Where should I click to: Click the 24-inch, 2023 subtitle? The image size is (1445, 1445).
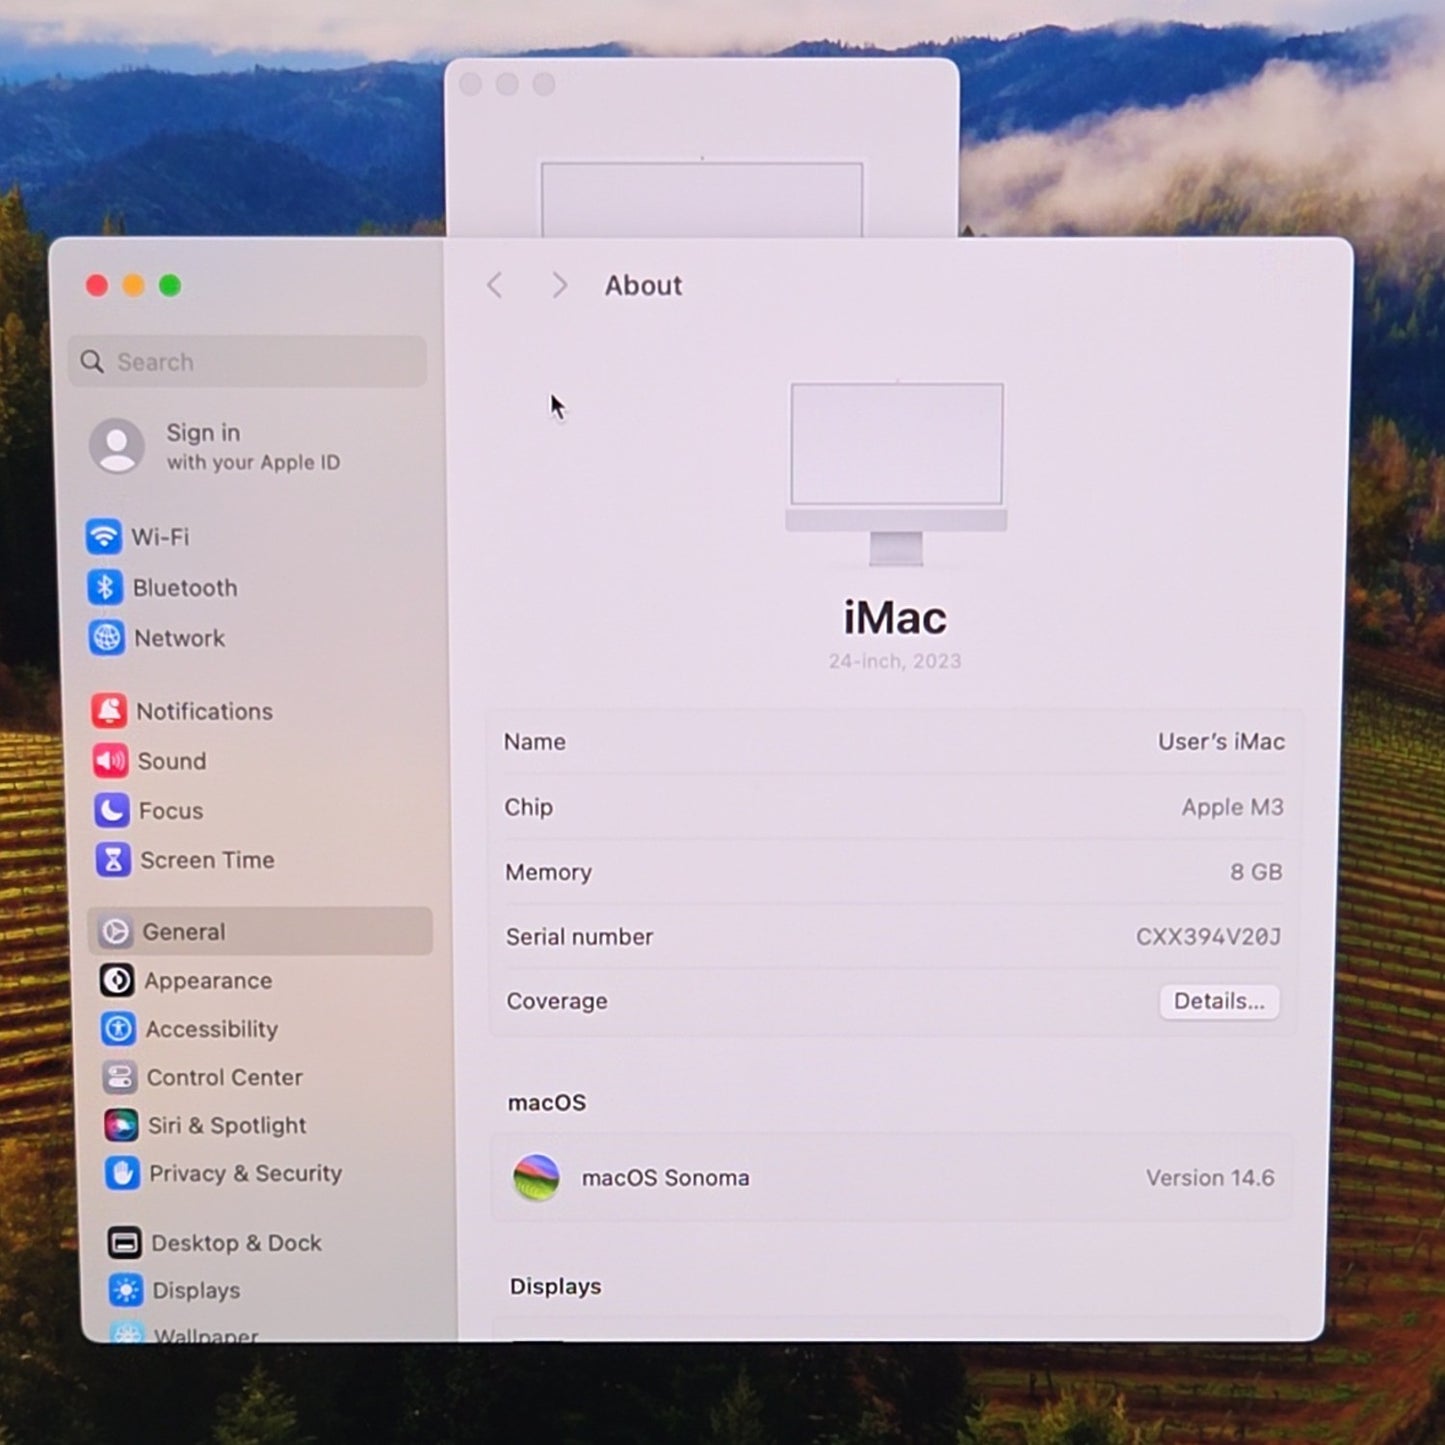tap(895, 661)
